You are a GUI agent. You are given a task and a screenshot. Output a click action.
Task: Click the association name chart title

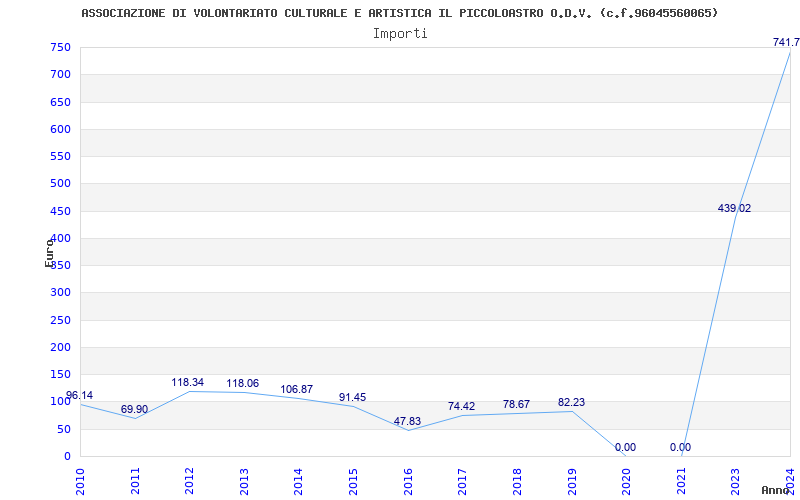(x=400, y=13)
